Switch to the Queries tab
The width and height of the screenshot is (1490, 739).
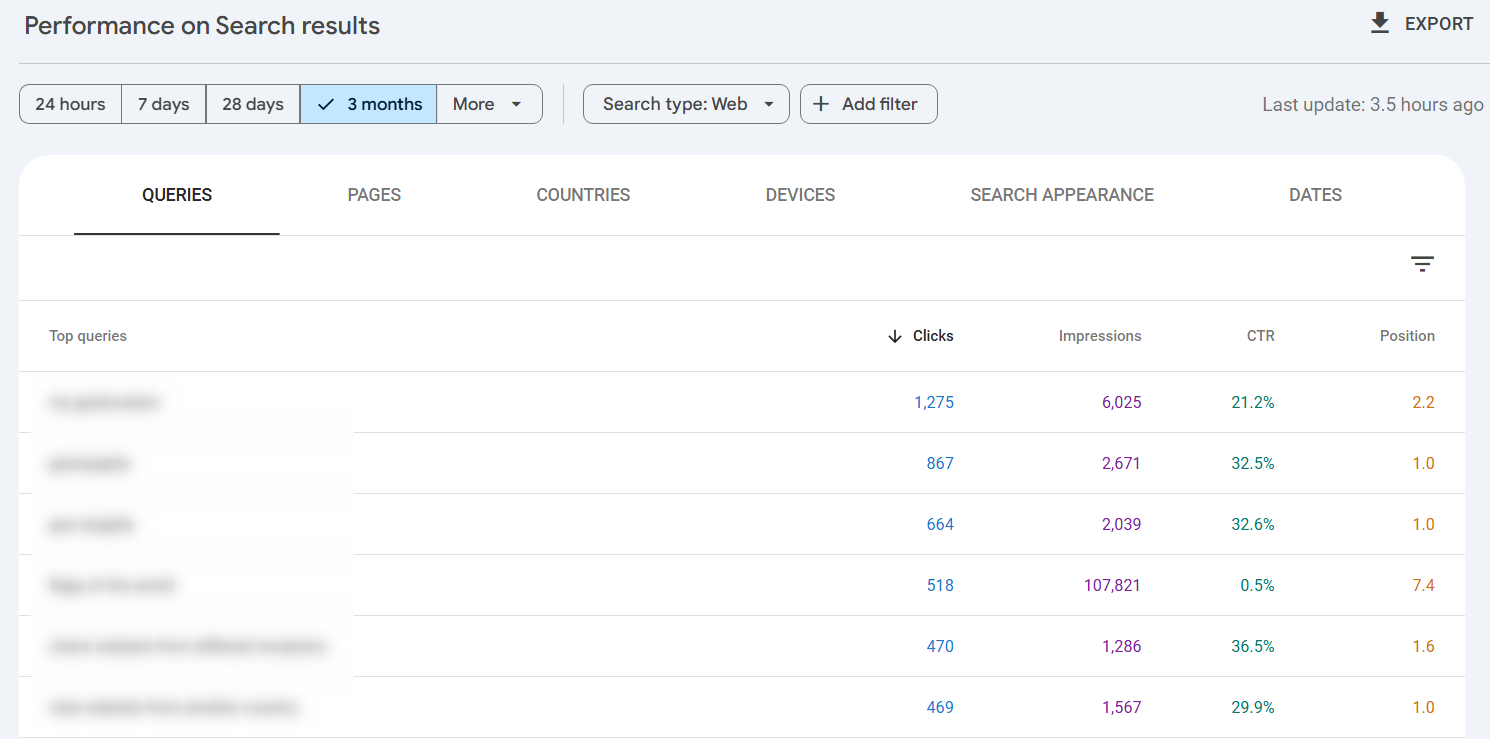coord(177,195)
